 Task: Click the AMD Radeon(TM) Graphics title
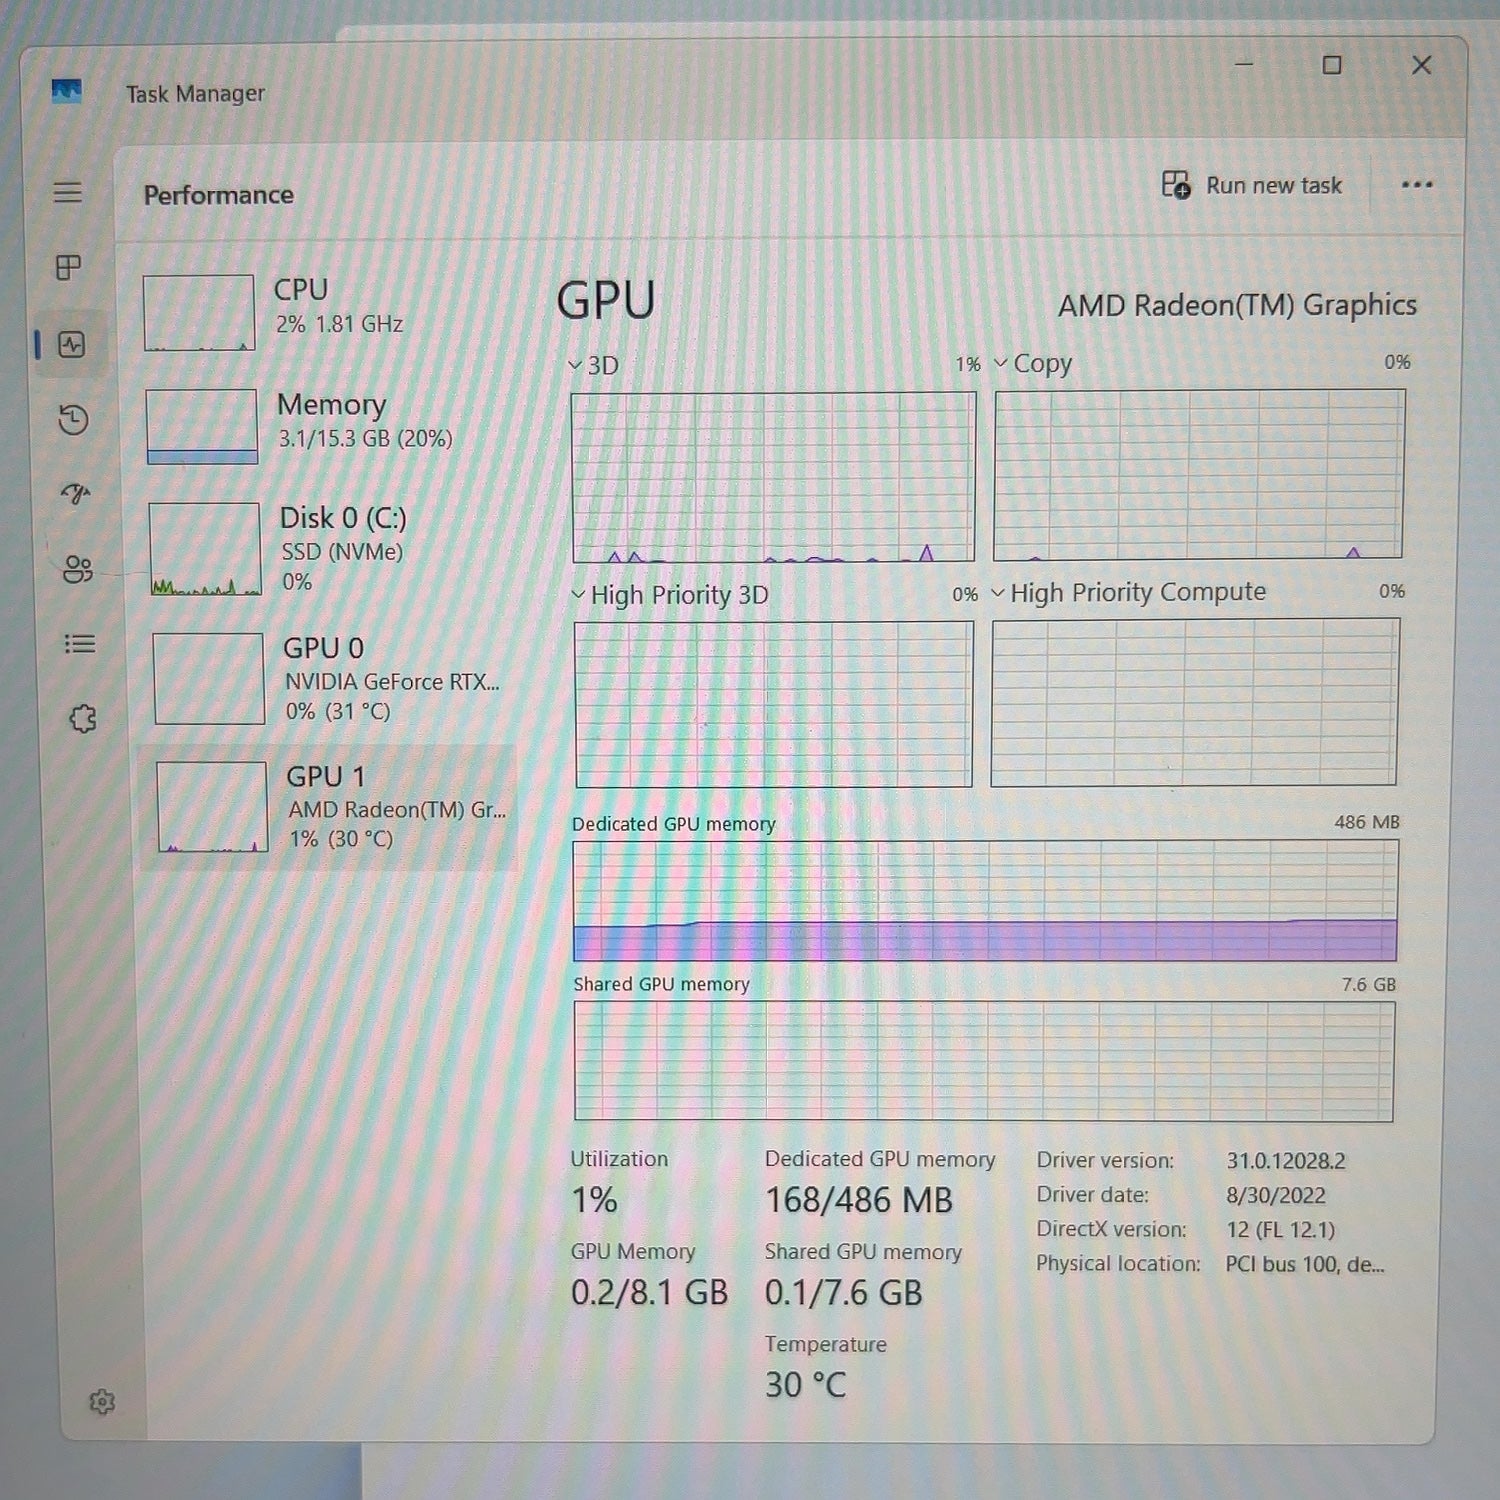tap(1237, 305)
